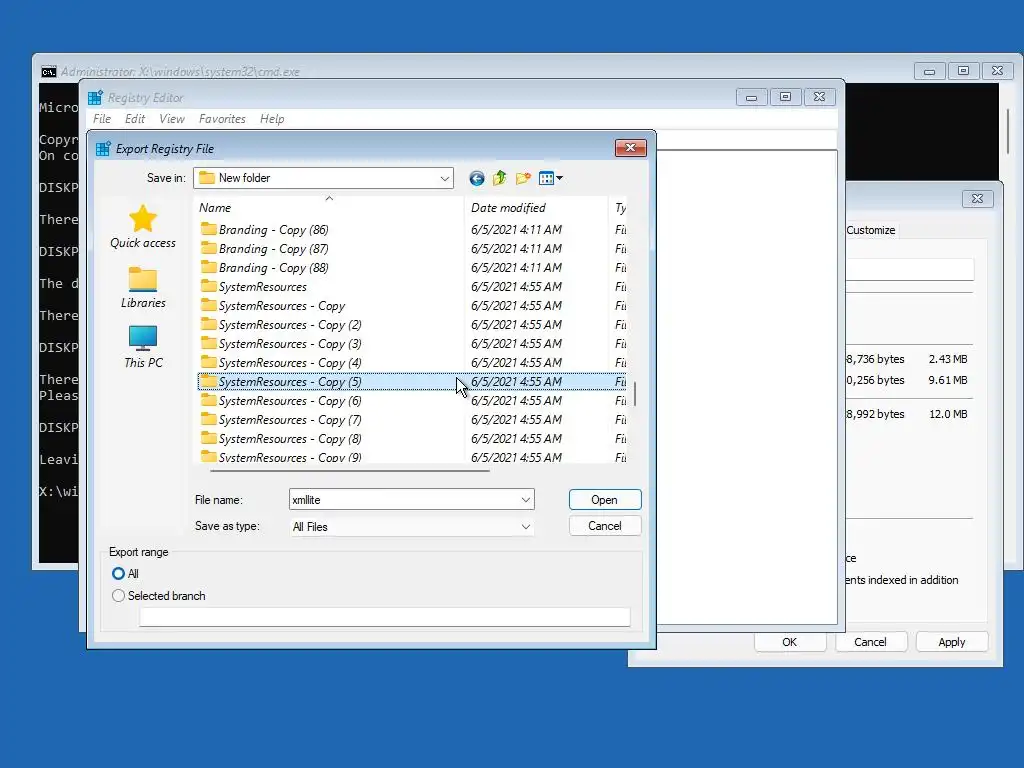Open the Edit menu in Registry Editor
1024x768 pixels.
click(x=135, y=119)
